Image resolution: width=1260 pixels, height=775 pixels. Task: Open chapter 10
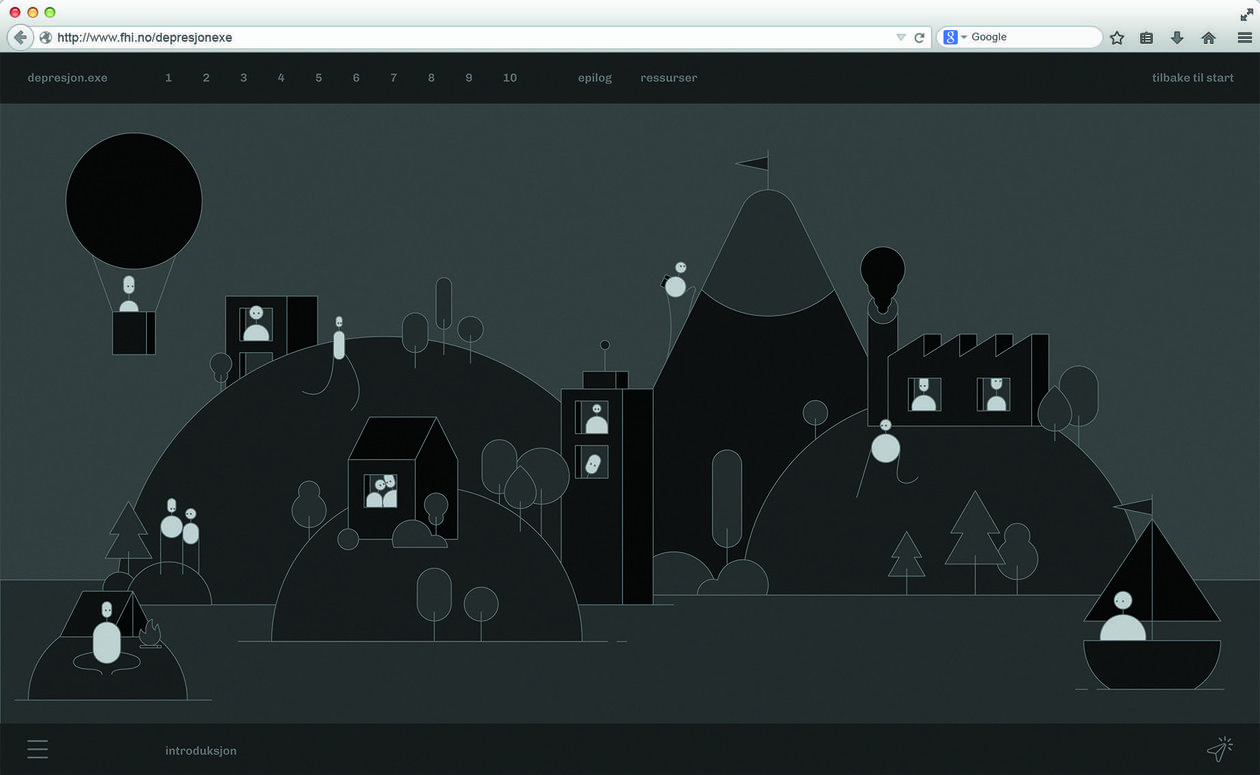510,78
